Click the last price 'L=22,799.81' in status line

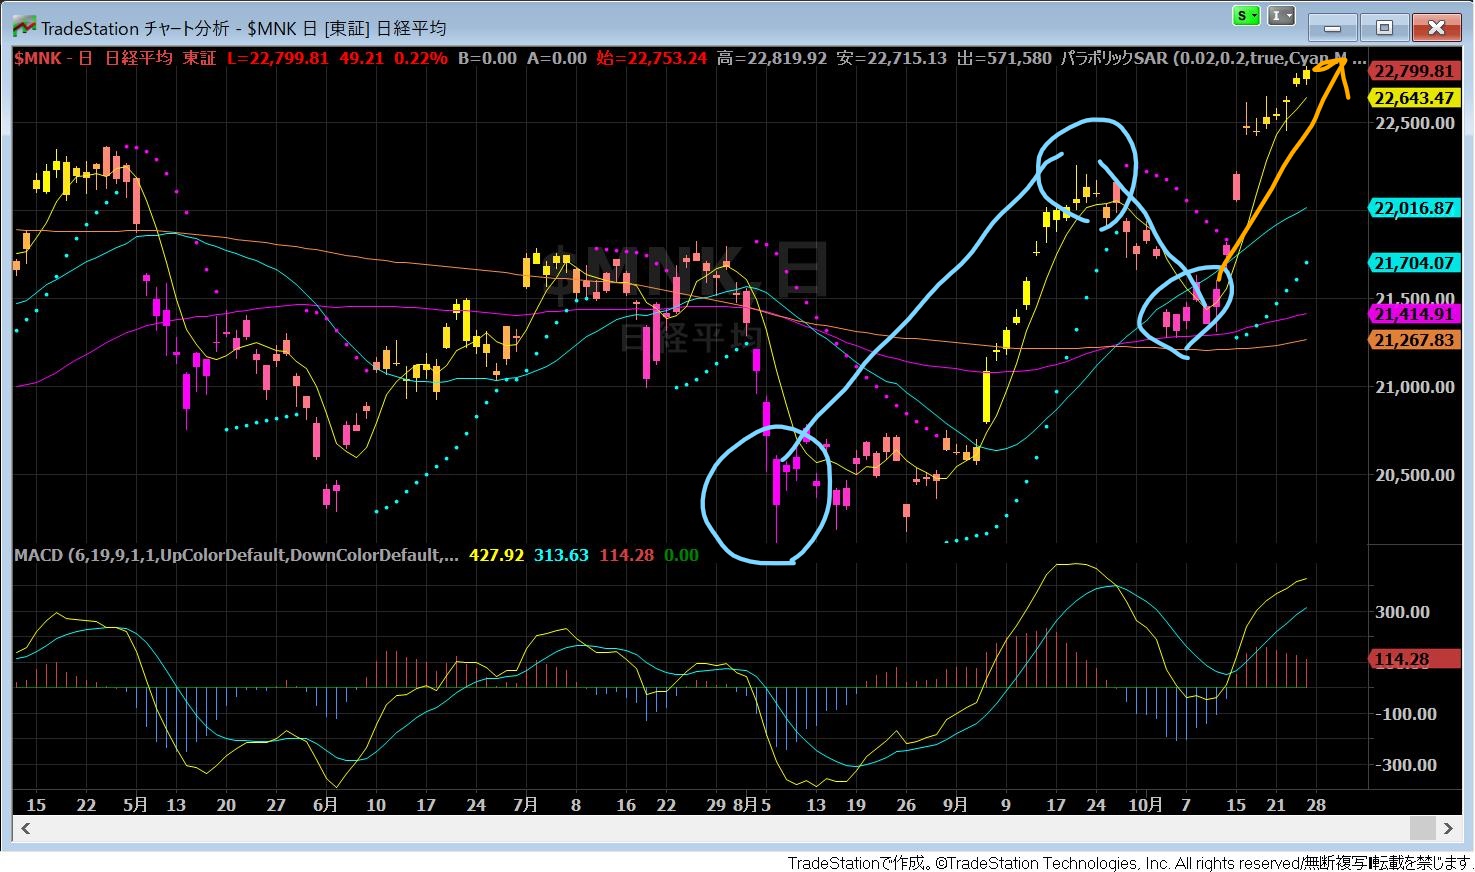278,58
